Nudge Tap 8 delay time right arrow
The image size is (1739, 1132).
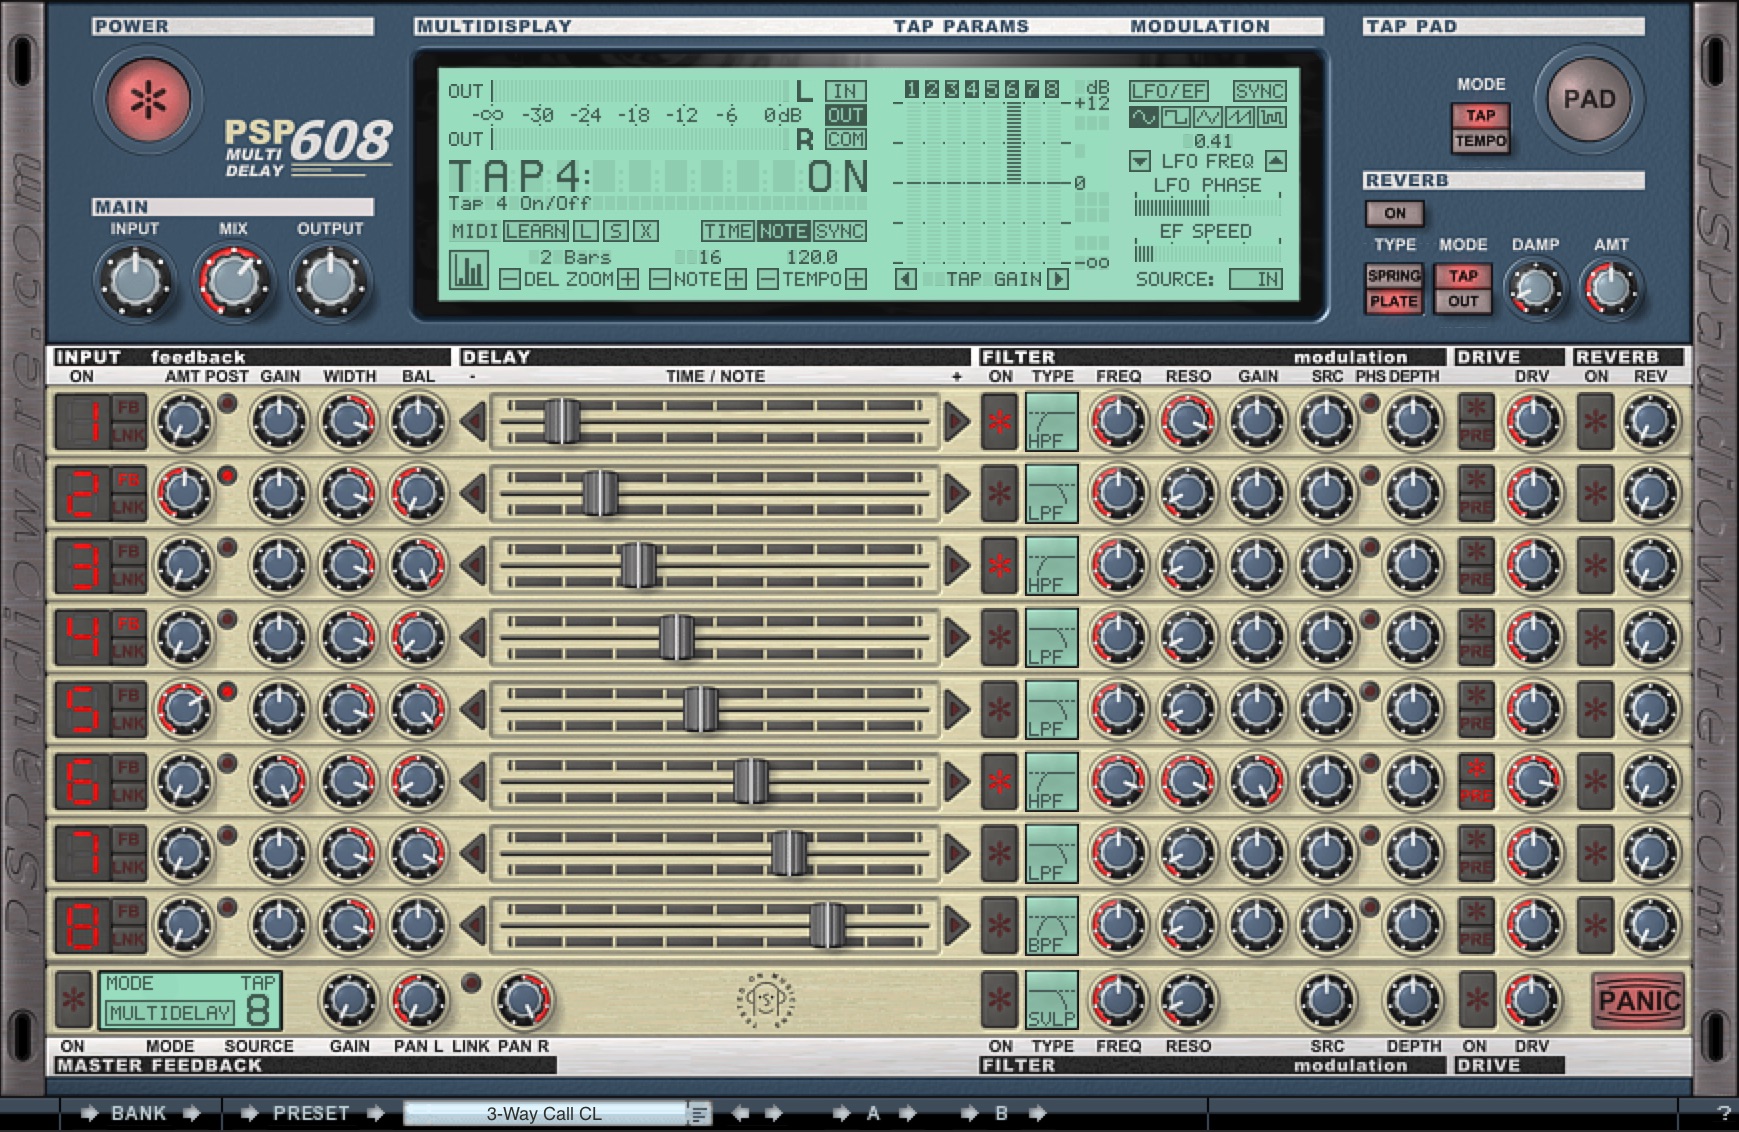957,926
